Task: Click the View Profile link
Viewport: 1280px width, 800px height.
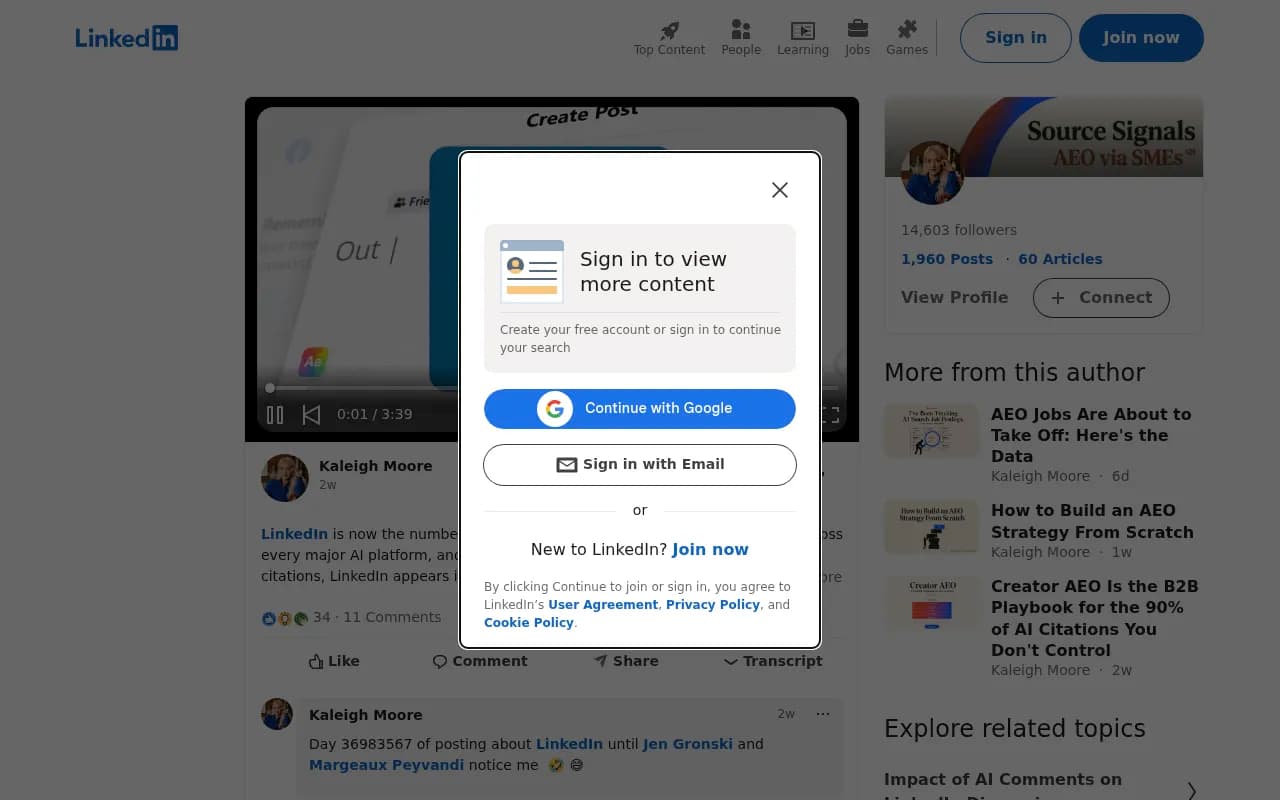Action: tap(955, 297)
